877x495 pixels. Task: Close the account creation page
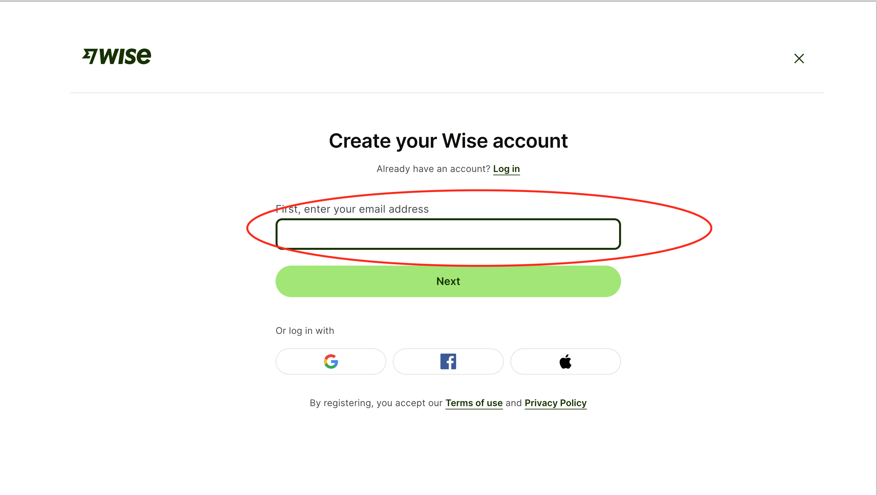coord(799,59)
